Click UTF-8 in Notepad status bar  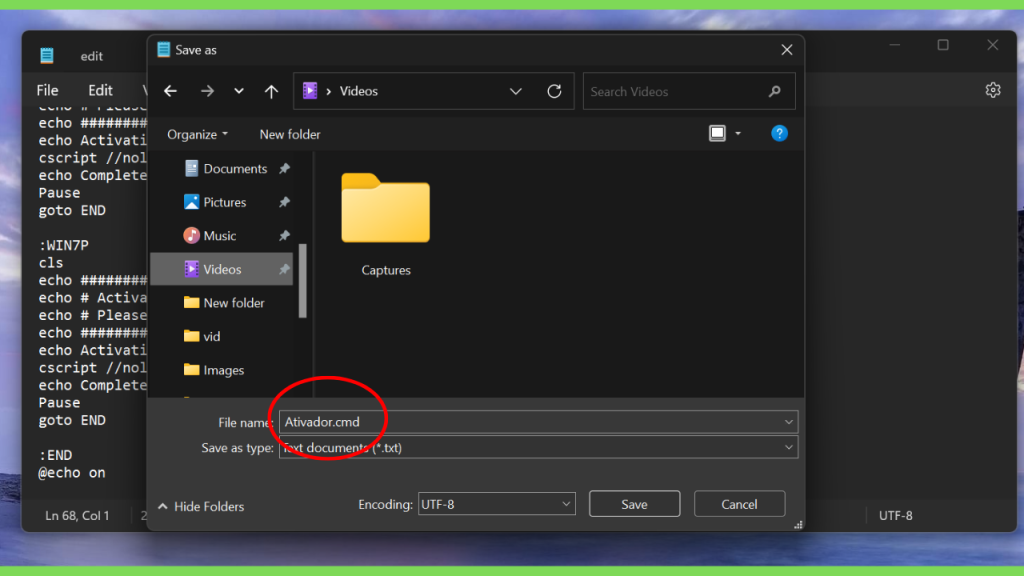coord(895,515)
